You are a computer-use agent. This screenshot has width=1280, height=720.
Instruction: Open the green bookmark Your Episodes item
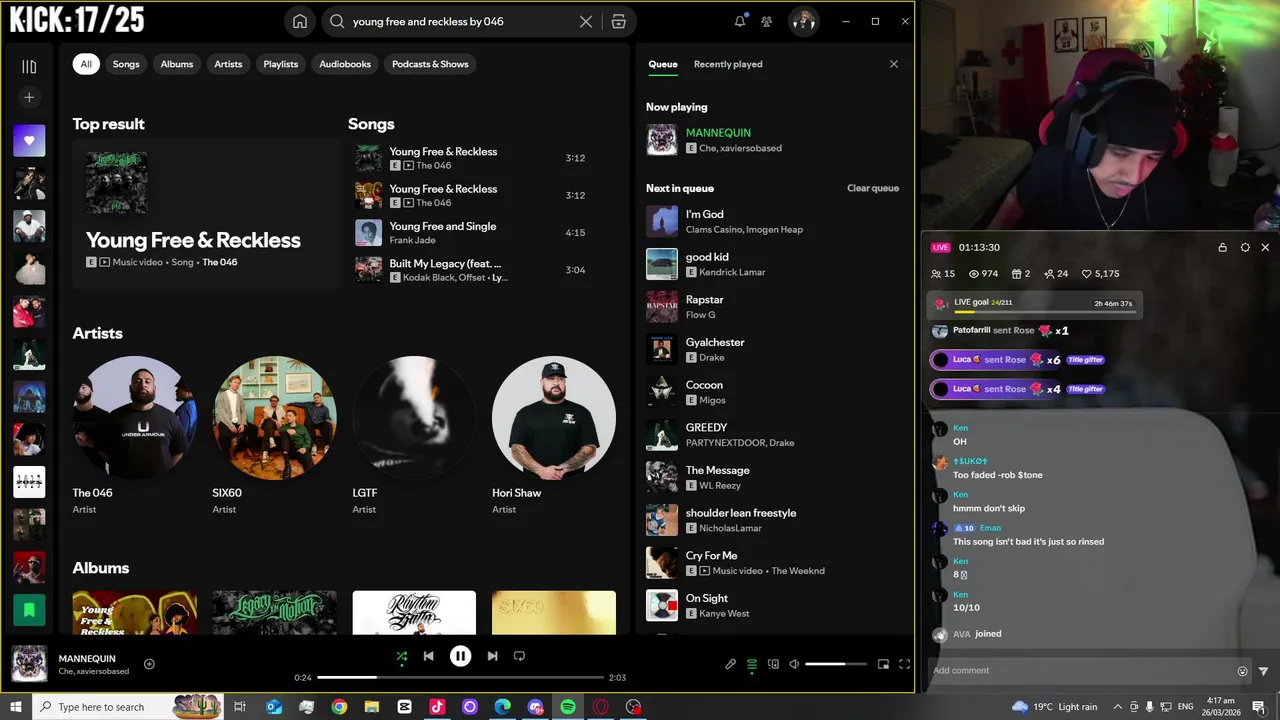tap(29, 609)
